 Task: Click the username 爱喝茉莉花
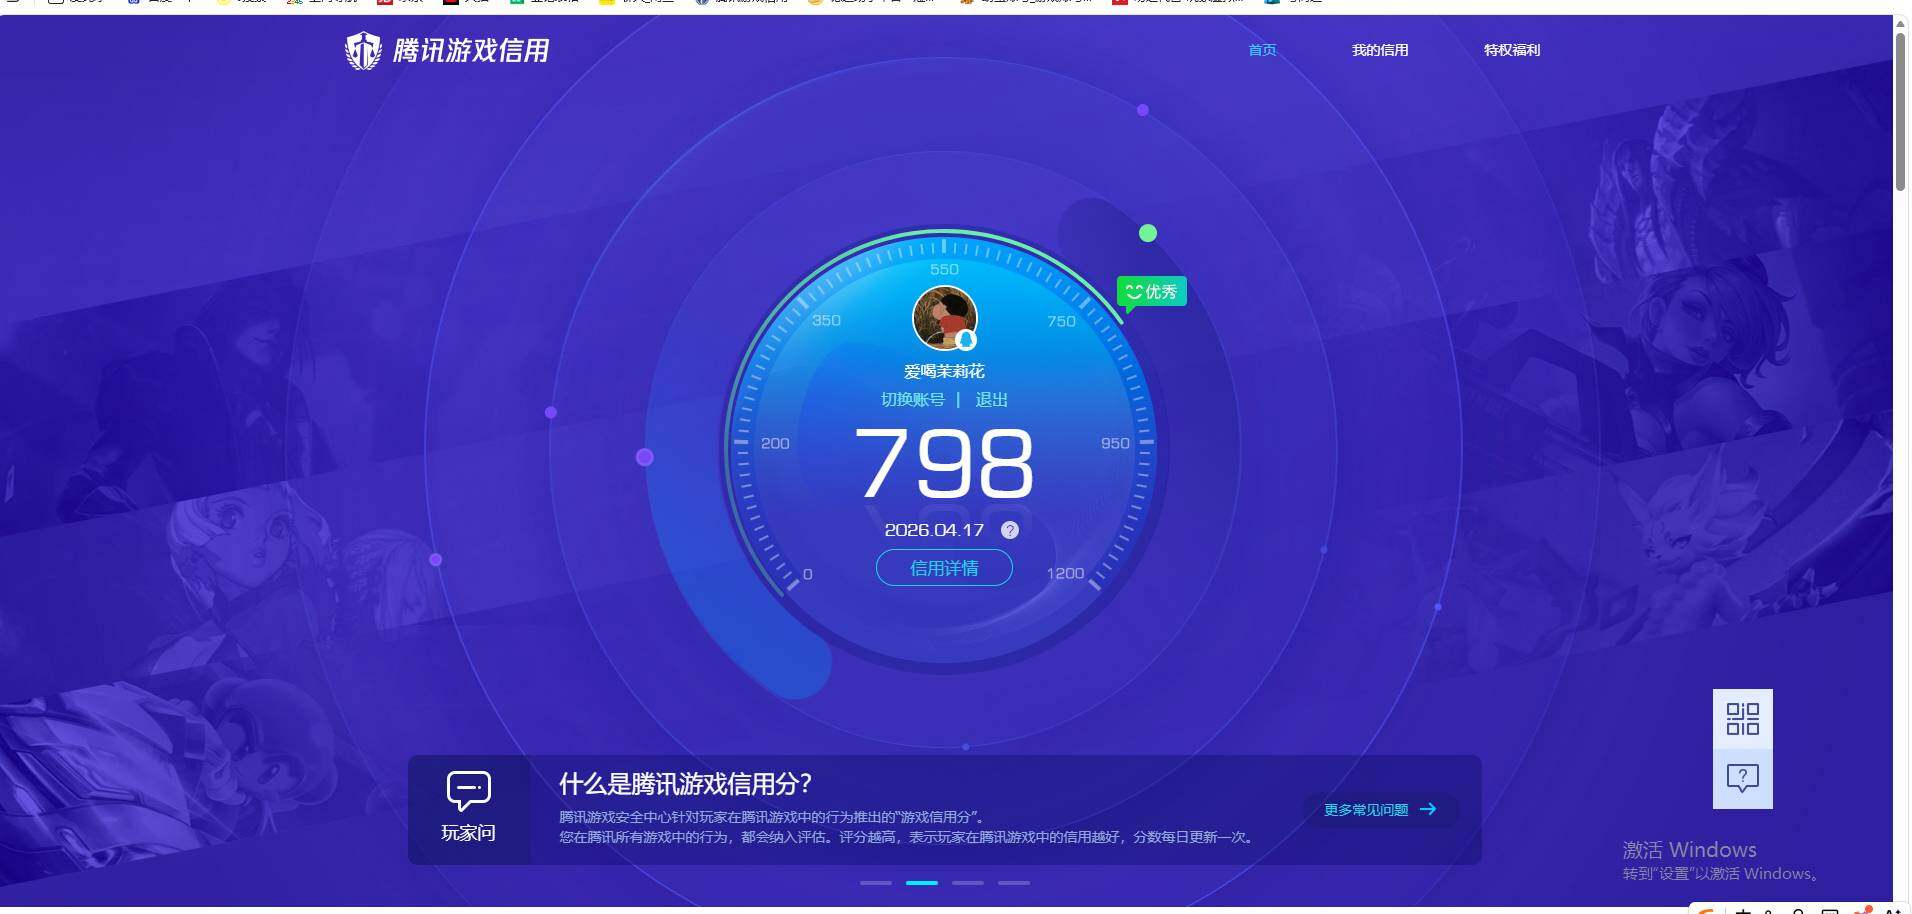click(944, 370)
